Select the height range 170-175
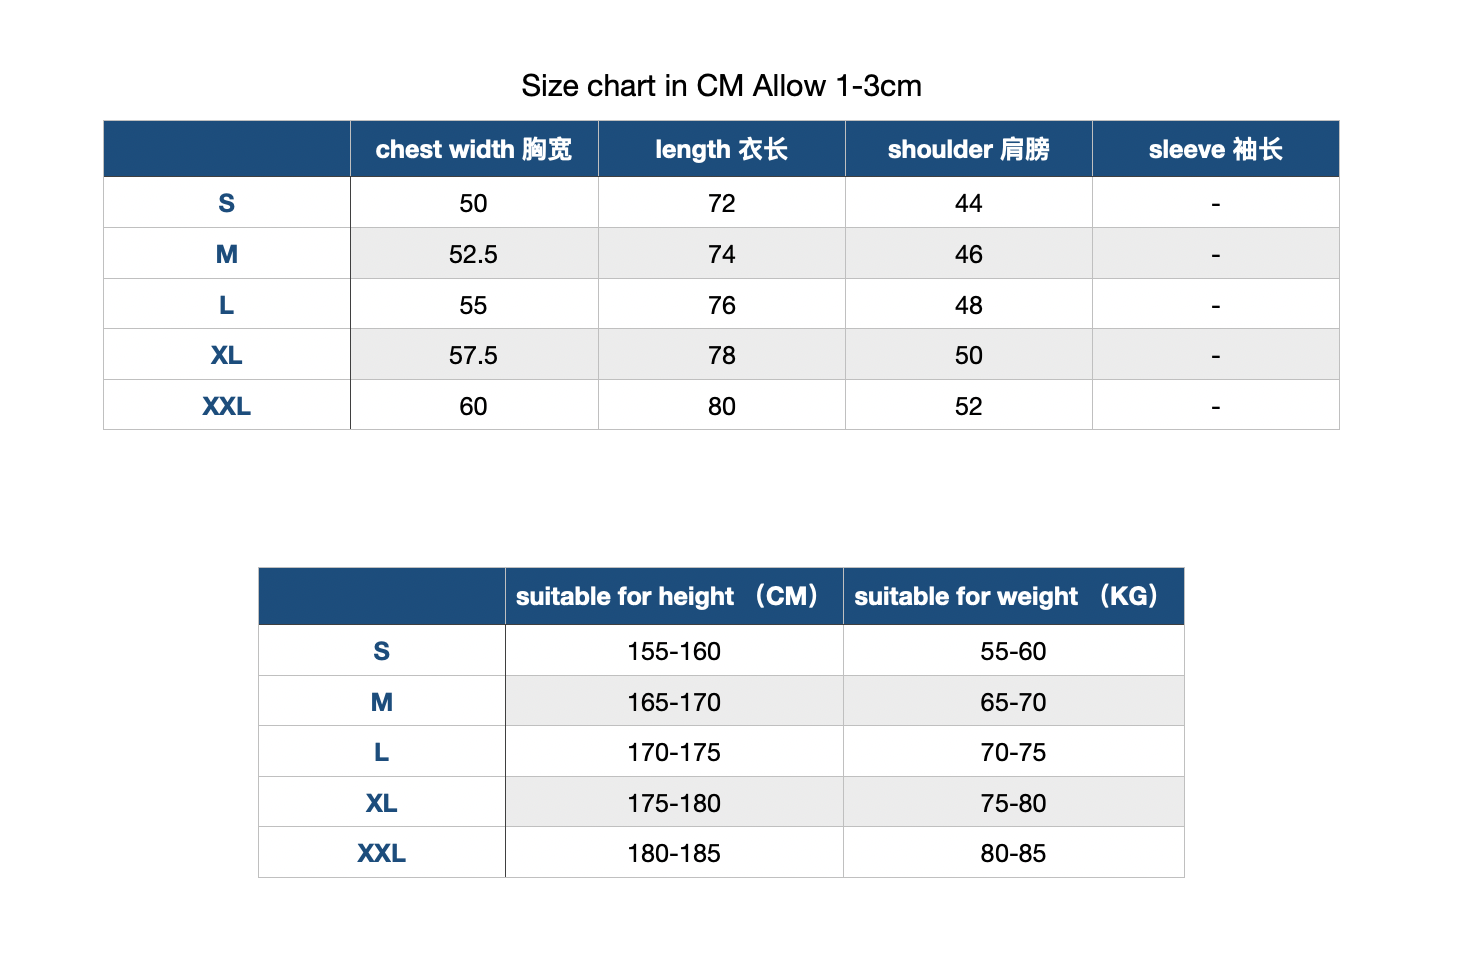The height and width of the screenshot is (968, 1466). coord(674,752)
